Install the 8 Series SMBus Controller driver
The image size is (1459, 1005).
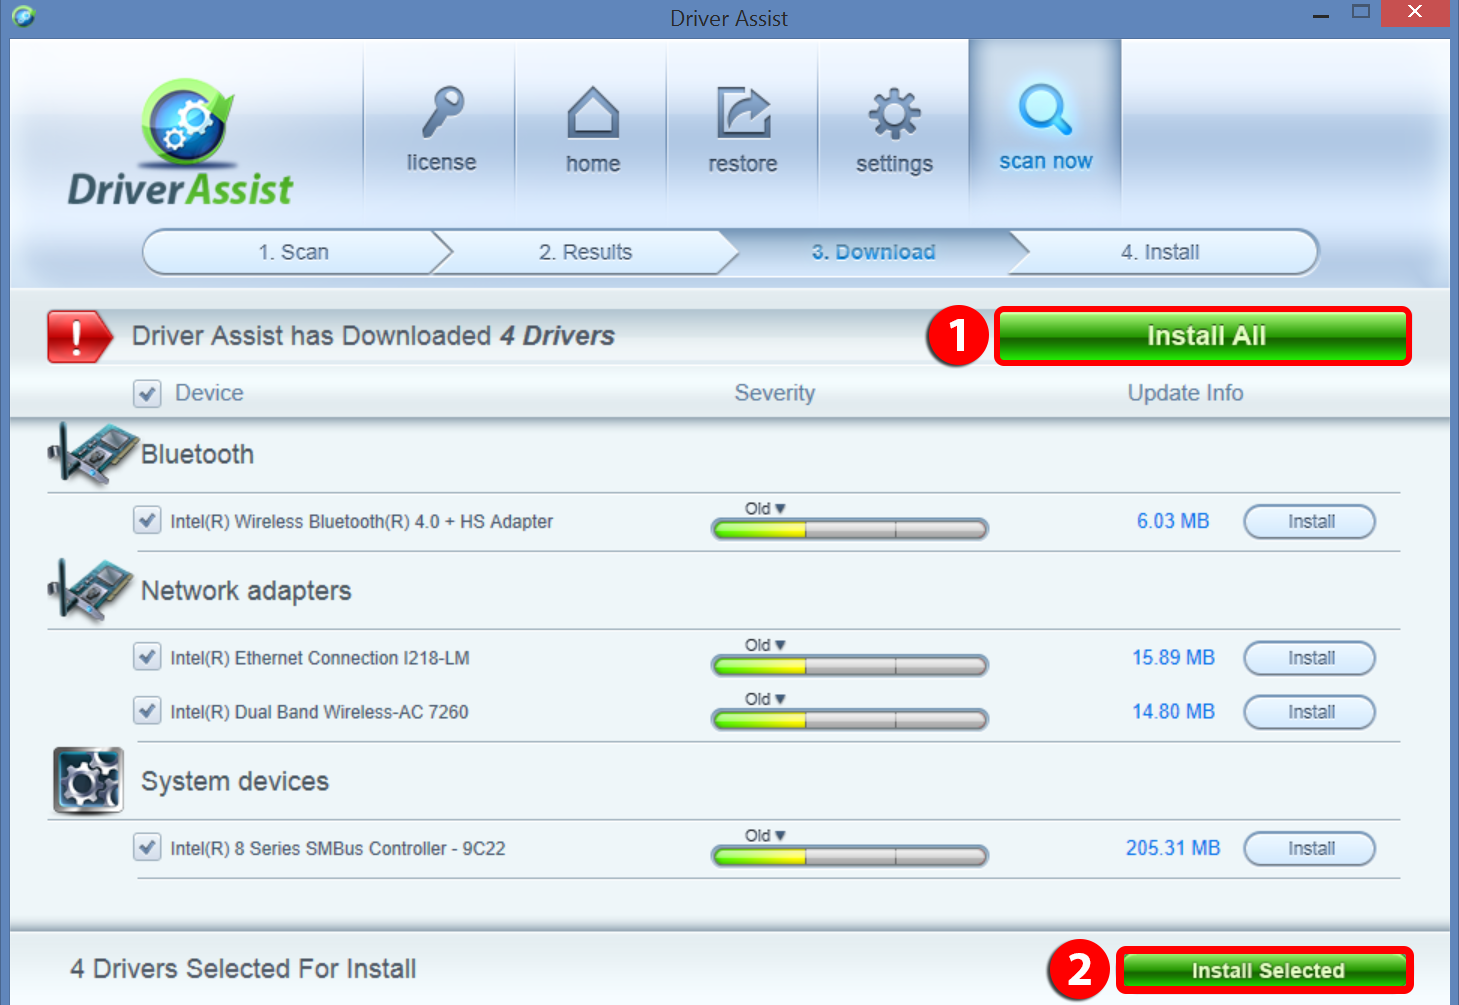pos(1310,848)
